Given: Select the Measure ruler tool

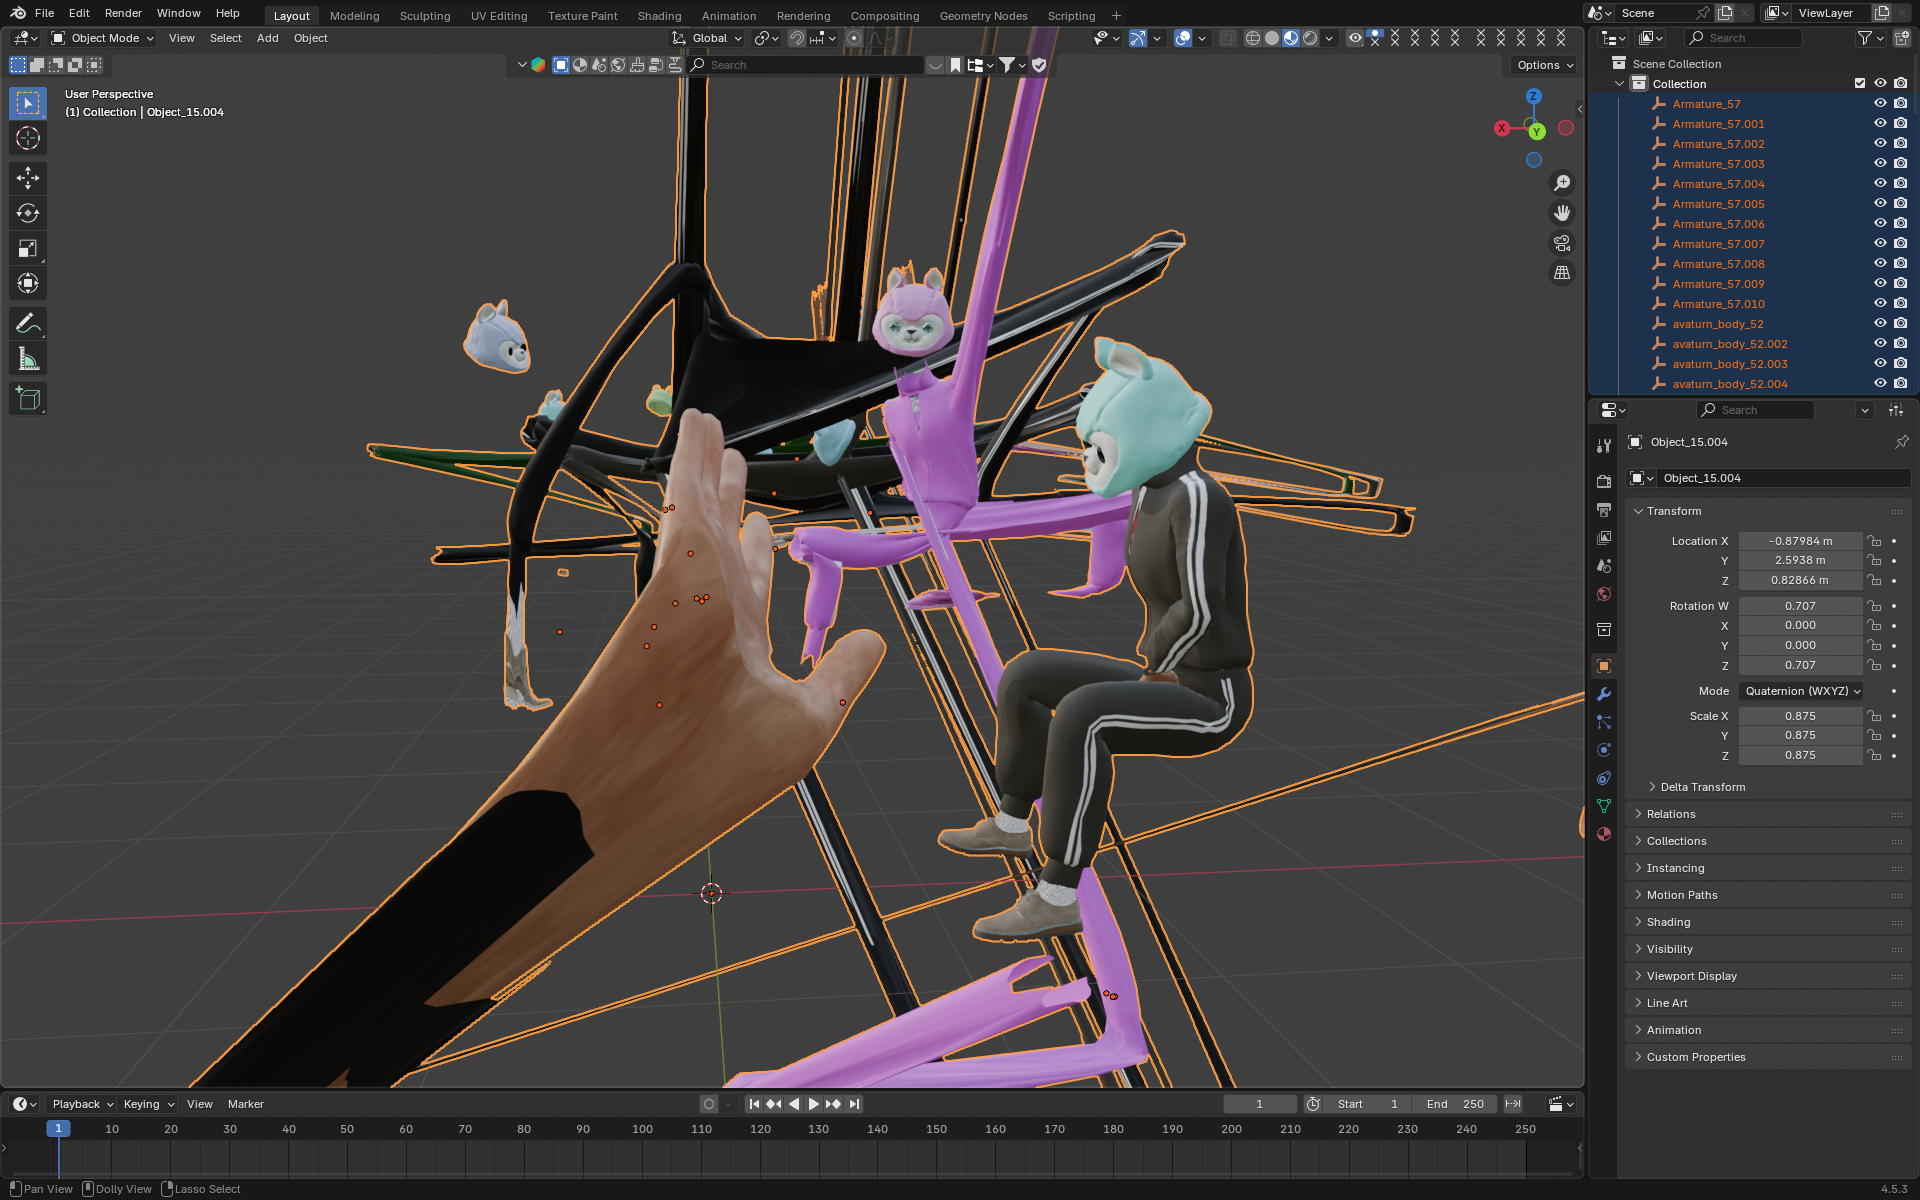Looking at the screenshot, I should 27,359.
